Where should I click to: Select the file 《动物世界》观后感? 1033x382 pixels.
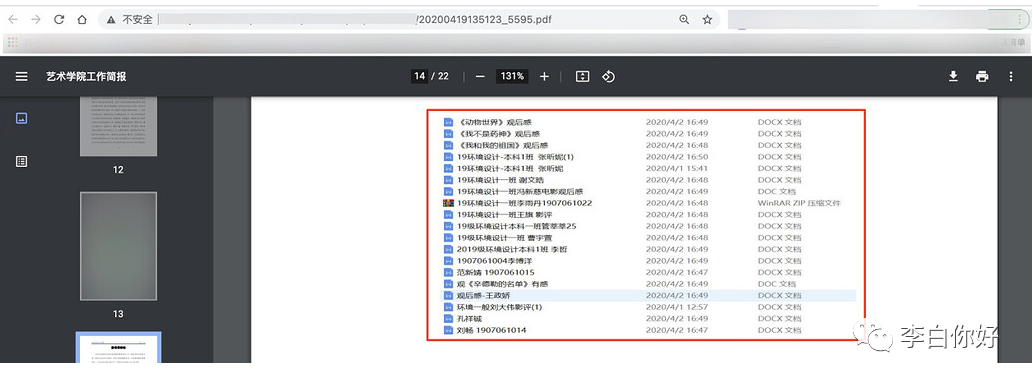pos(494,122)
